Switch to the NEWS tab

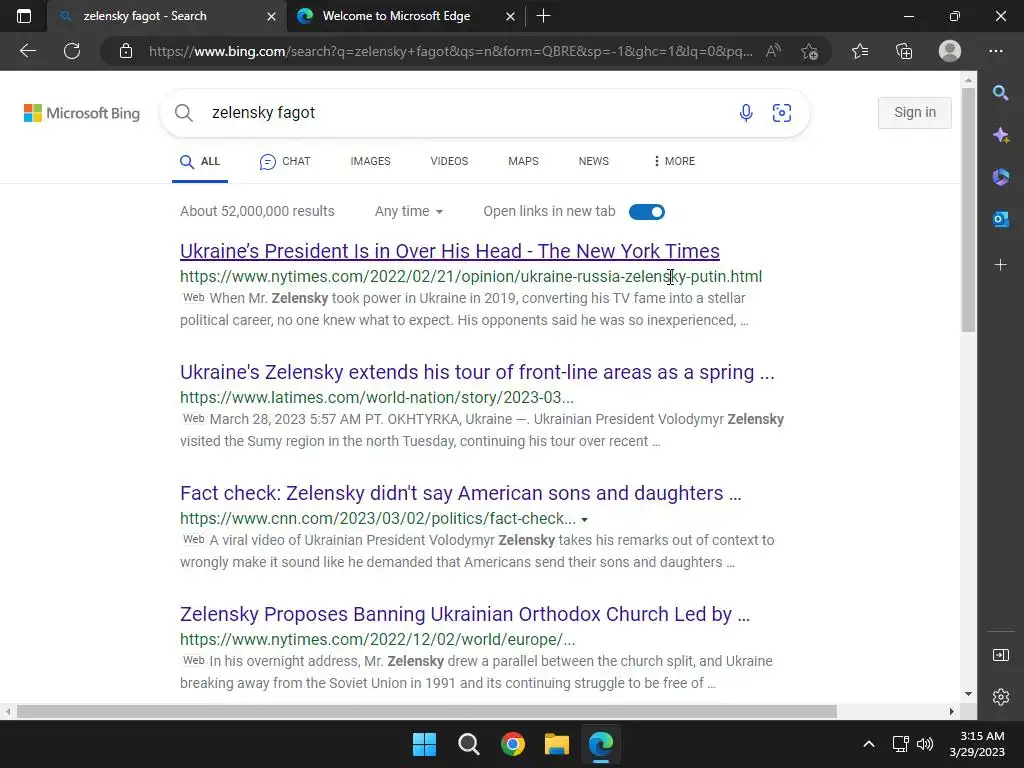click(594, 161)
